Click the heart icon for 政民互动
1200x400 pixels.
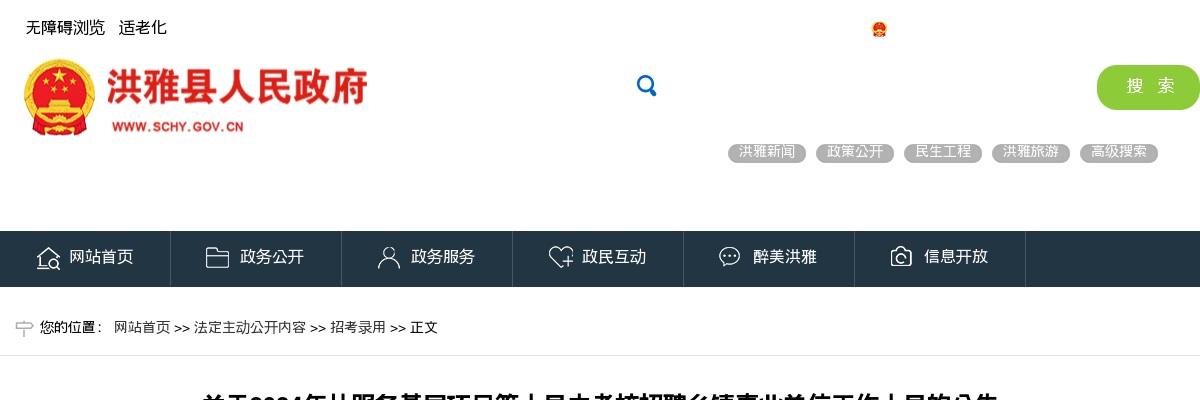[561, 257]
